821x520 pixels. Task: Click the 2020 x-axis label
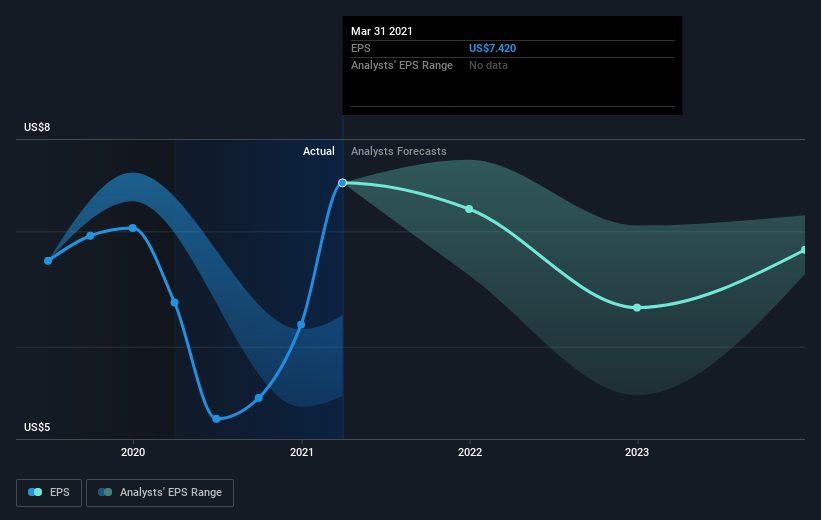133,452
